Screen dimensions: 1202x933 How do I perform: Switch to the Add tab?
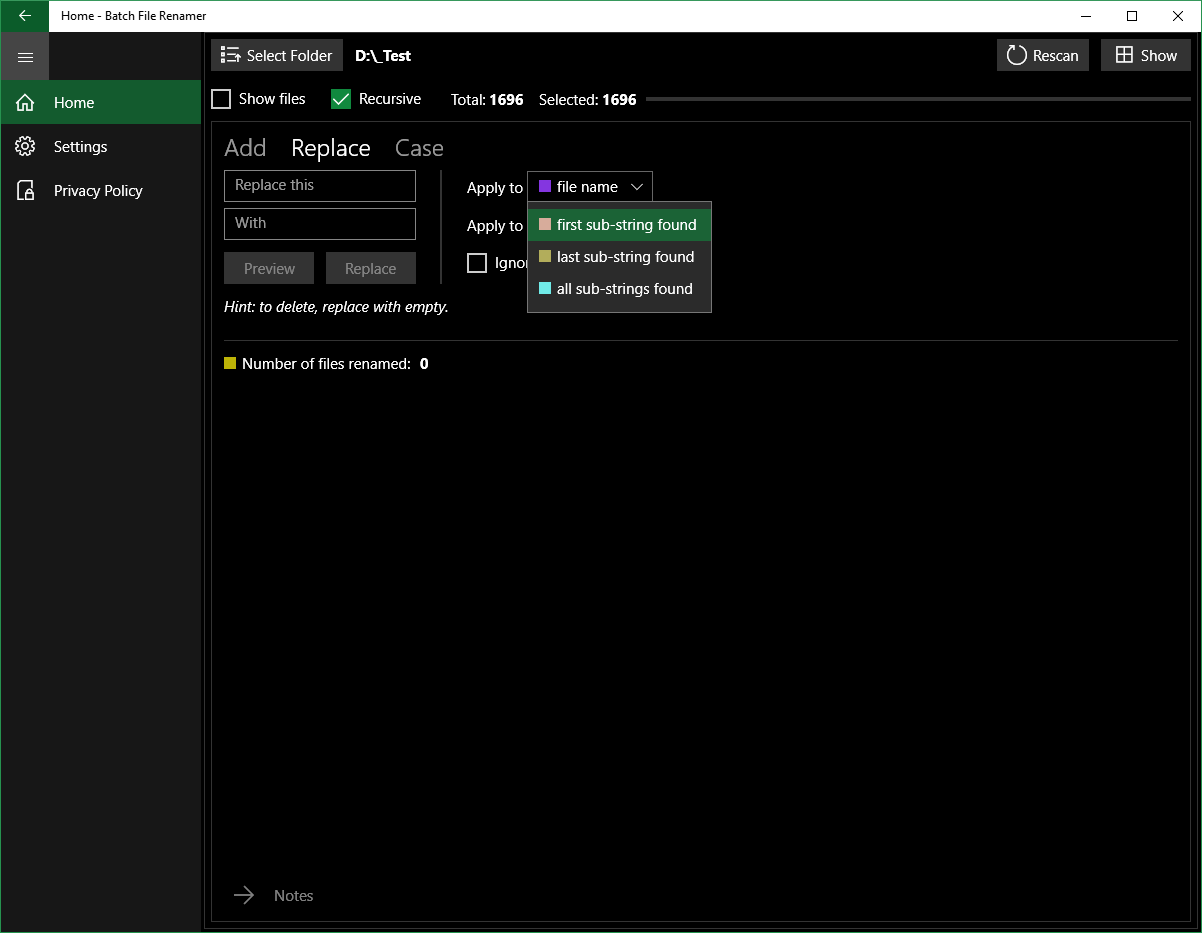(x=245, y=148)
